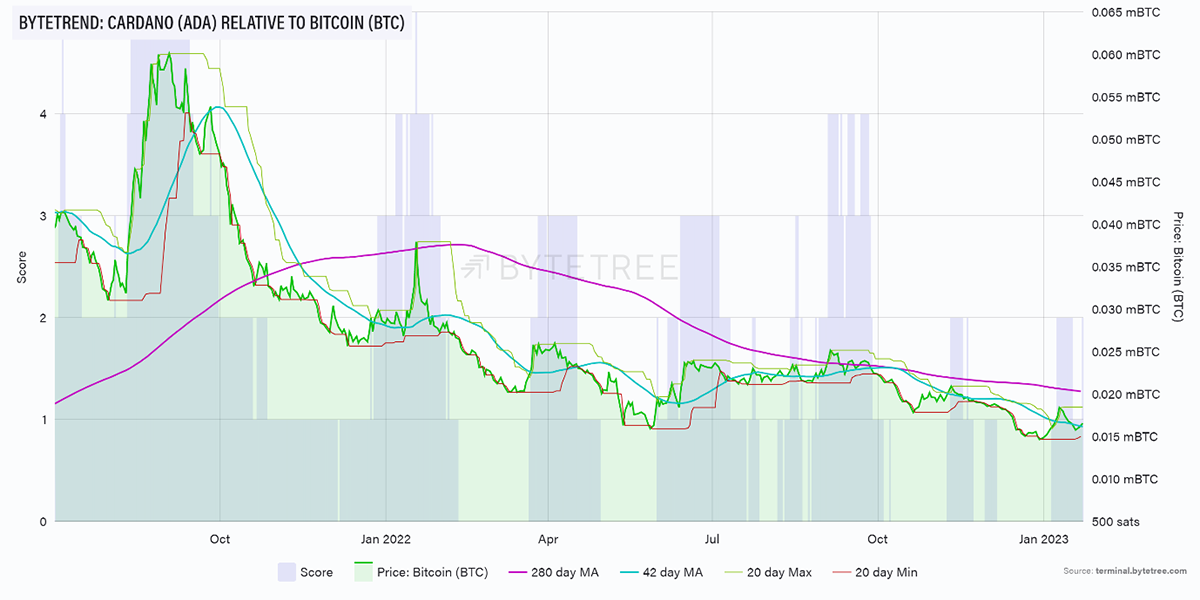
Task: Click the Apr x-axis label
Action: click(x=549, y=540)
